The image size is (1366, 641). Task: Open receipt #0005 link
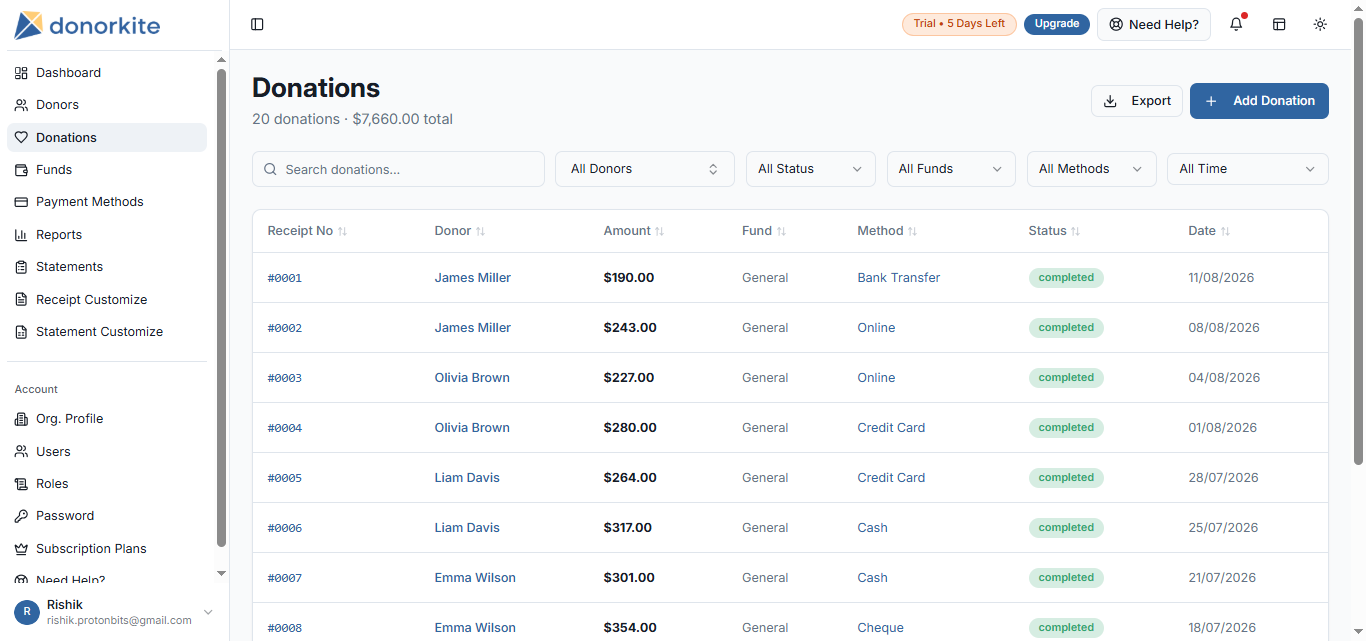(x=285, y=478)
